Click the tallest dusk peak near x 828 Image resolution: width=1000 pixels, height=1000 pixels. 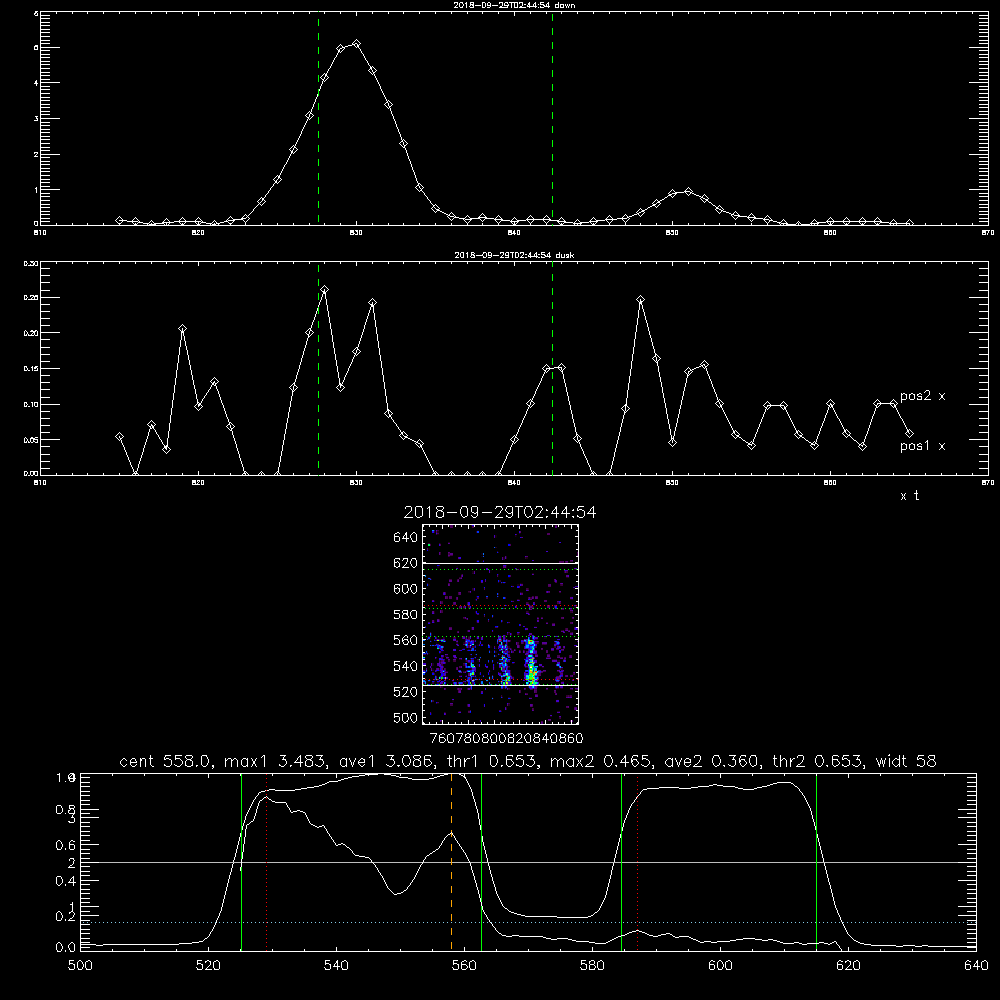pos(325,290)
